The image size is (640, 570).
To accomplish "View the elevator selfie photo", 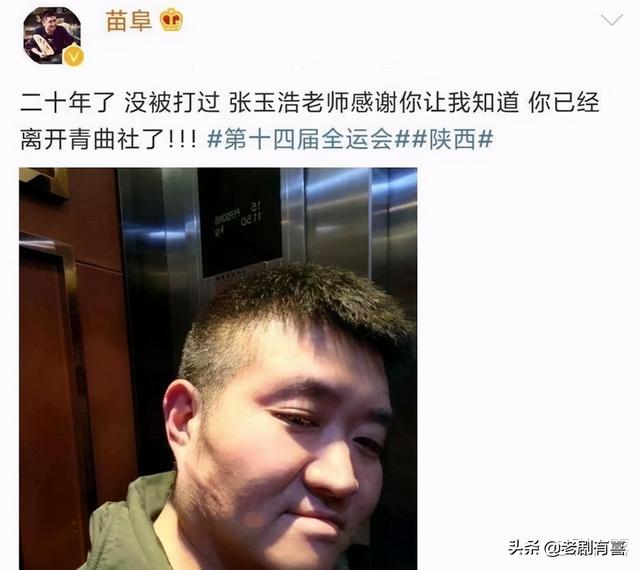I will click(218, 369).
